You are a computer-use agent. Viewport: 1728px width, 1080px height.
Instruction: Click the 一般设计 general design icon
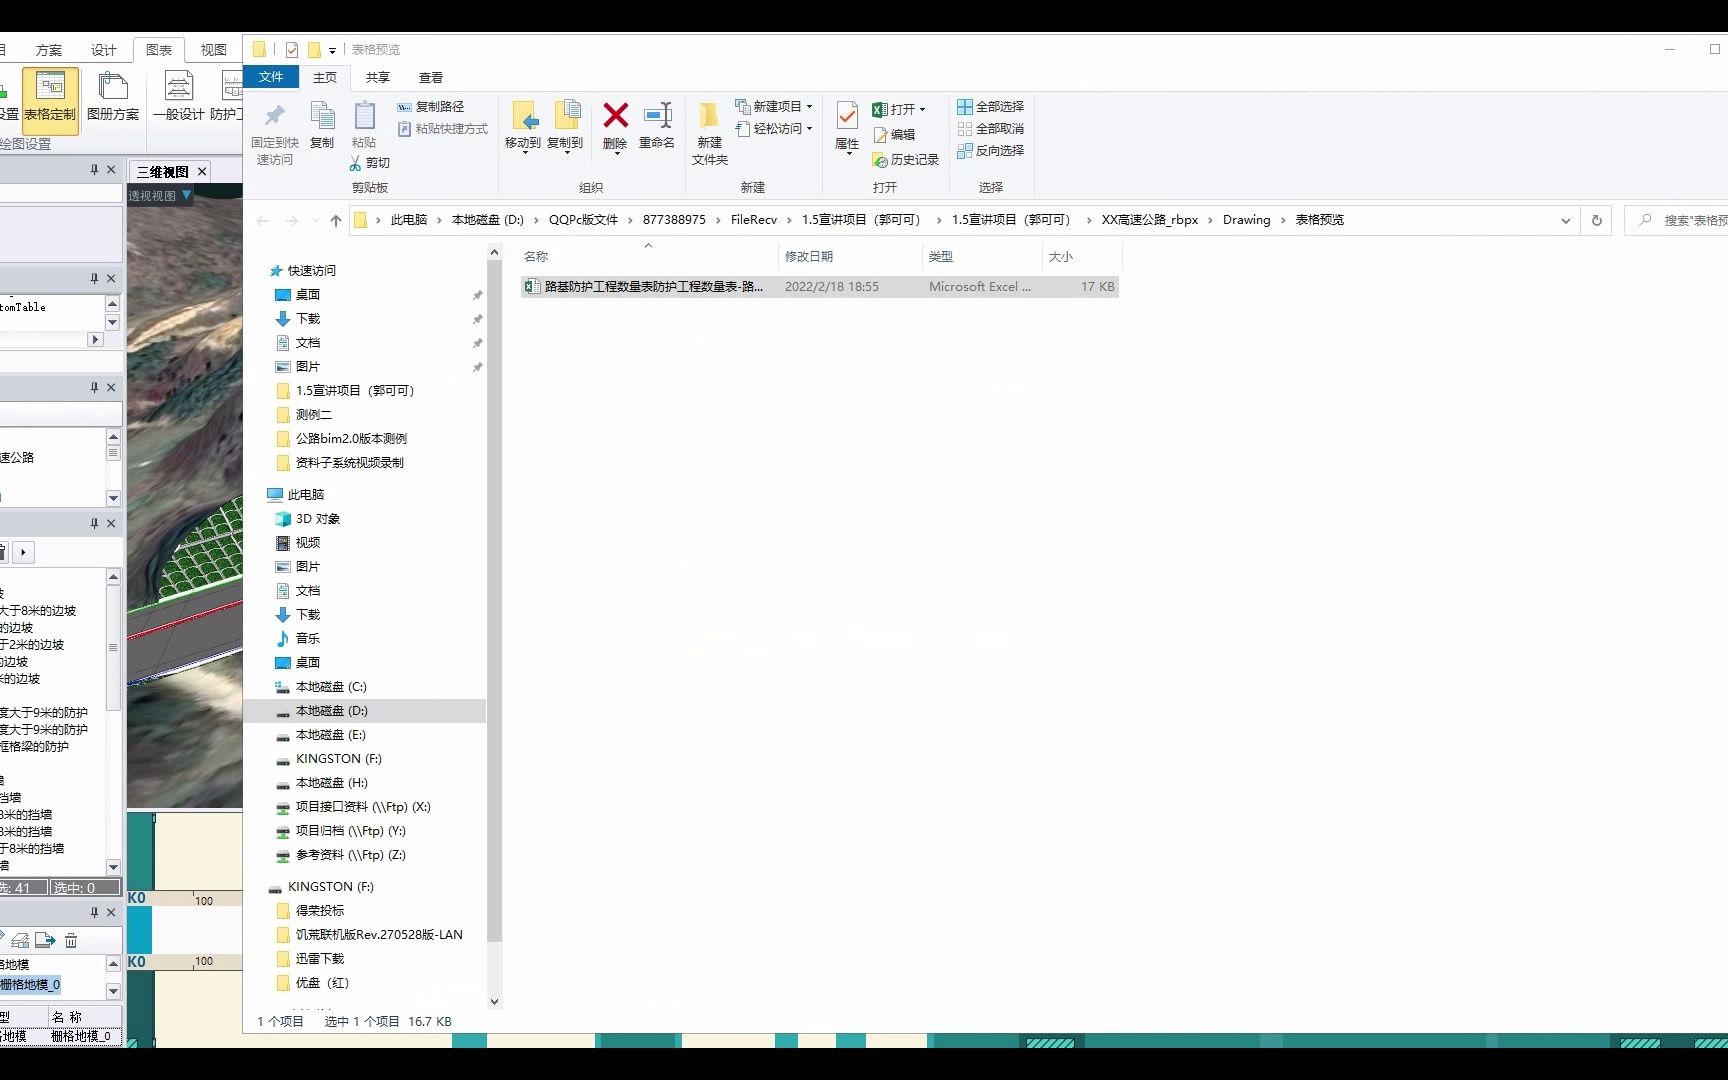[178, 100]
